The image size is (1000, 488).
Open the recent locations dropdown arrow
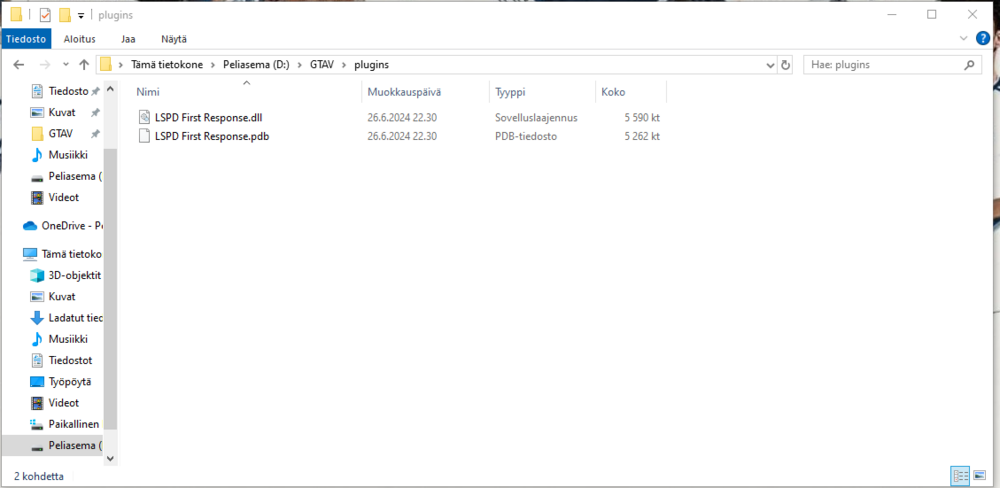coord(66,65)
